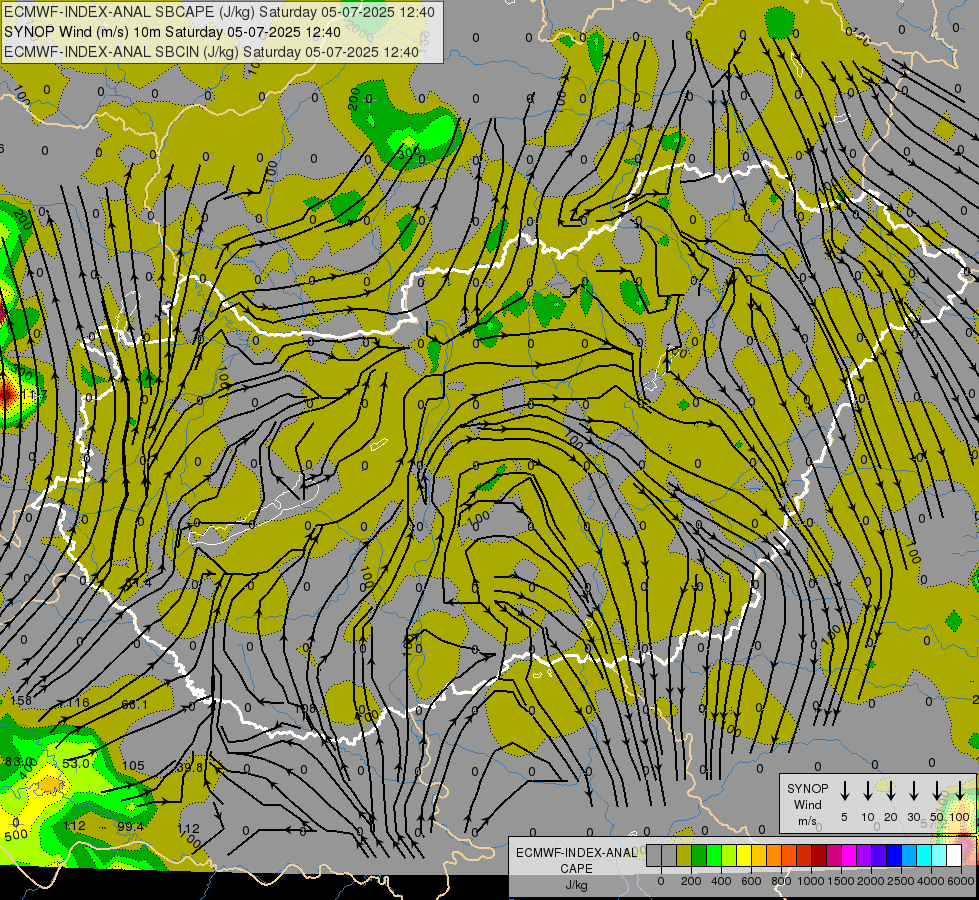Click the 800 tick label on CAPE scale
The image size is (979, 900).
tap(781, 881)
